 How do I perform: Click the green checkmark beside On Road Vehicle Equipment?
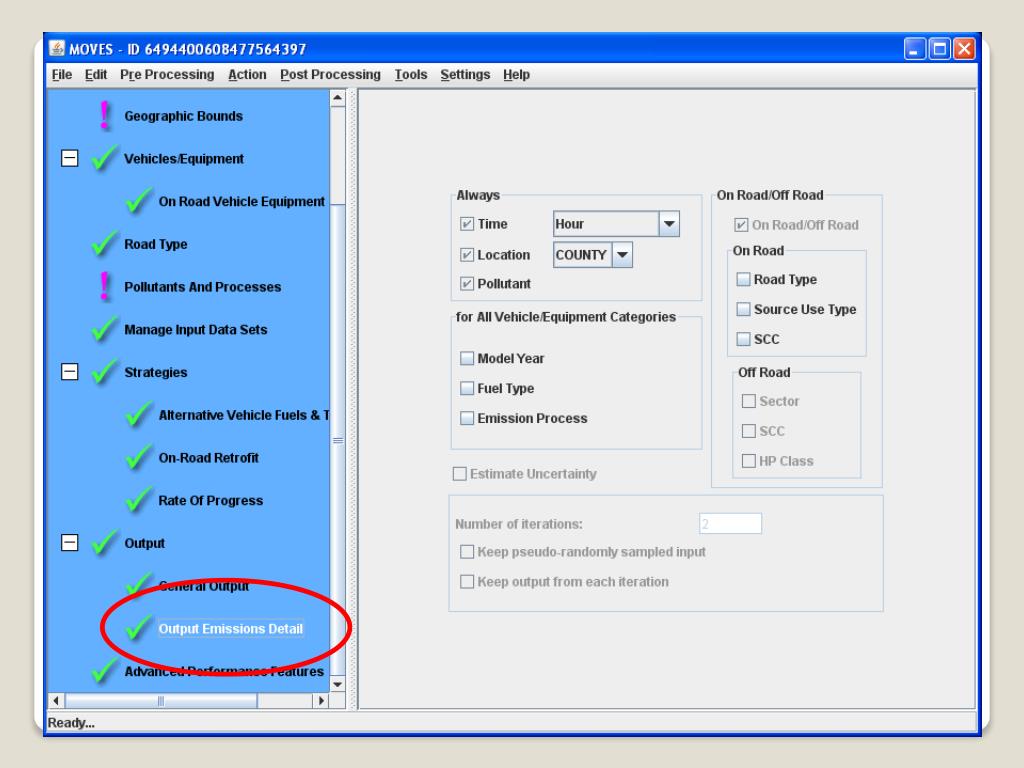[x=138, y=200]
